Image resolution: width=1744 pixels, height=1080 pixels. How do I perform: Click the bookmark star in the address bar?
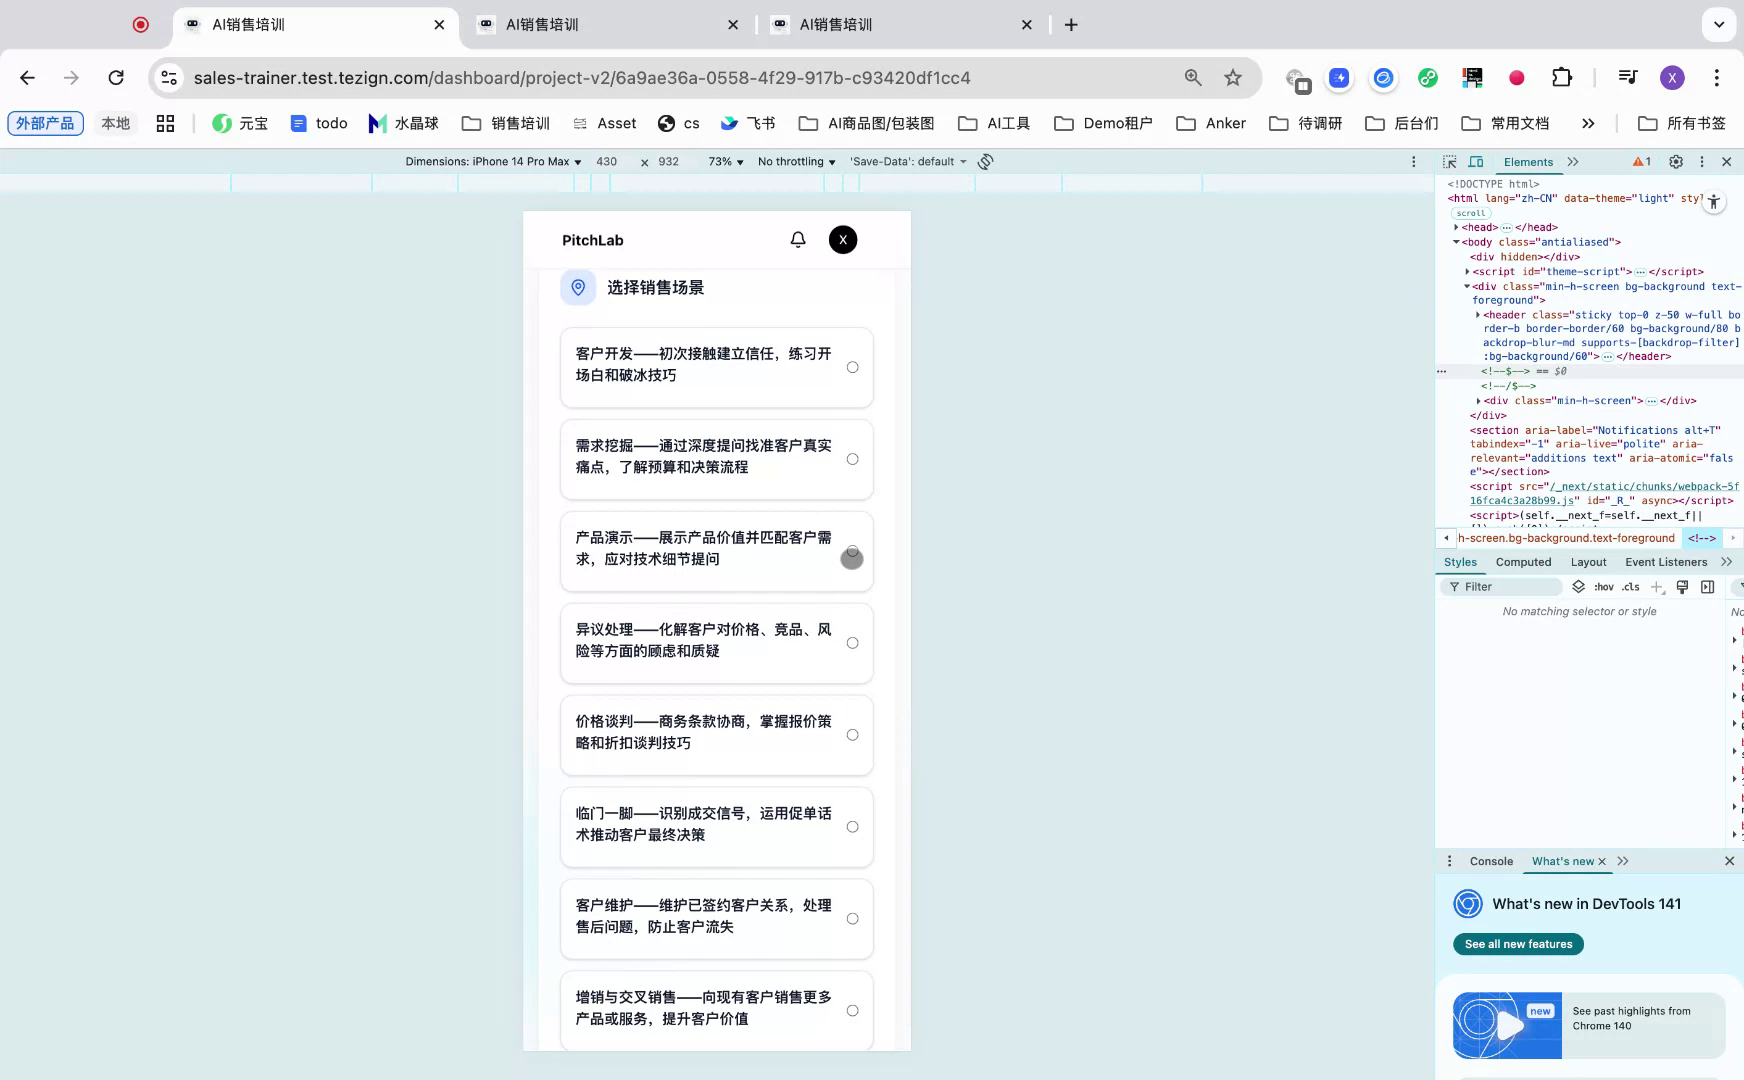pyautogui.click(x=1233, y=77)
